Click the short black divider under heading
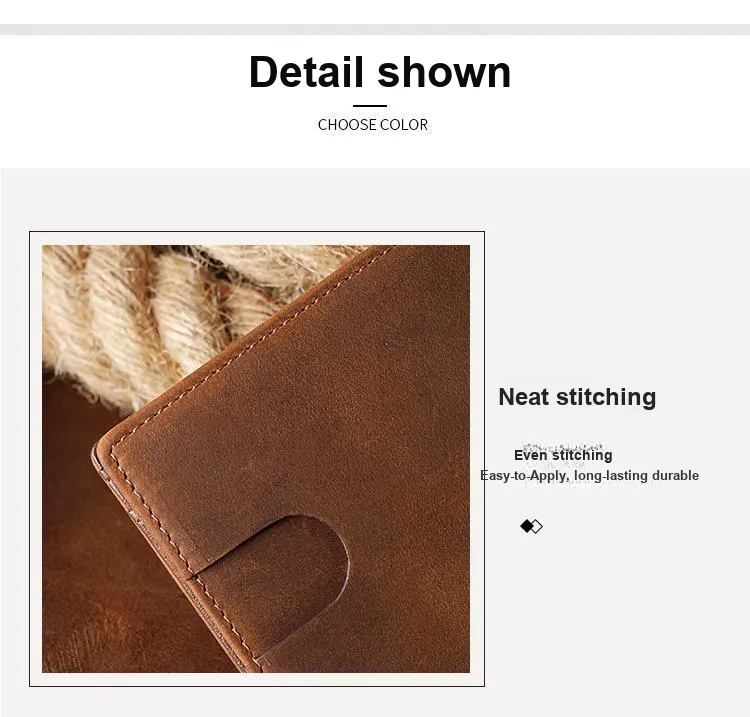 (x=370, y=106)
